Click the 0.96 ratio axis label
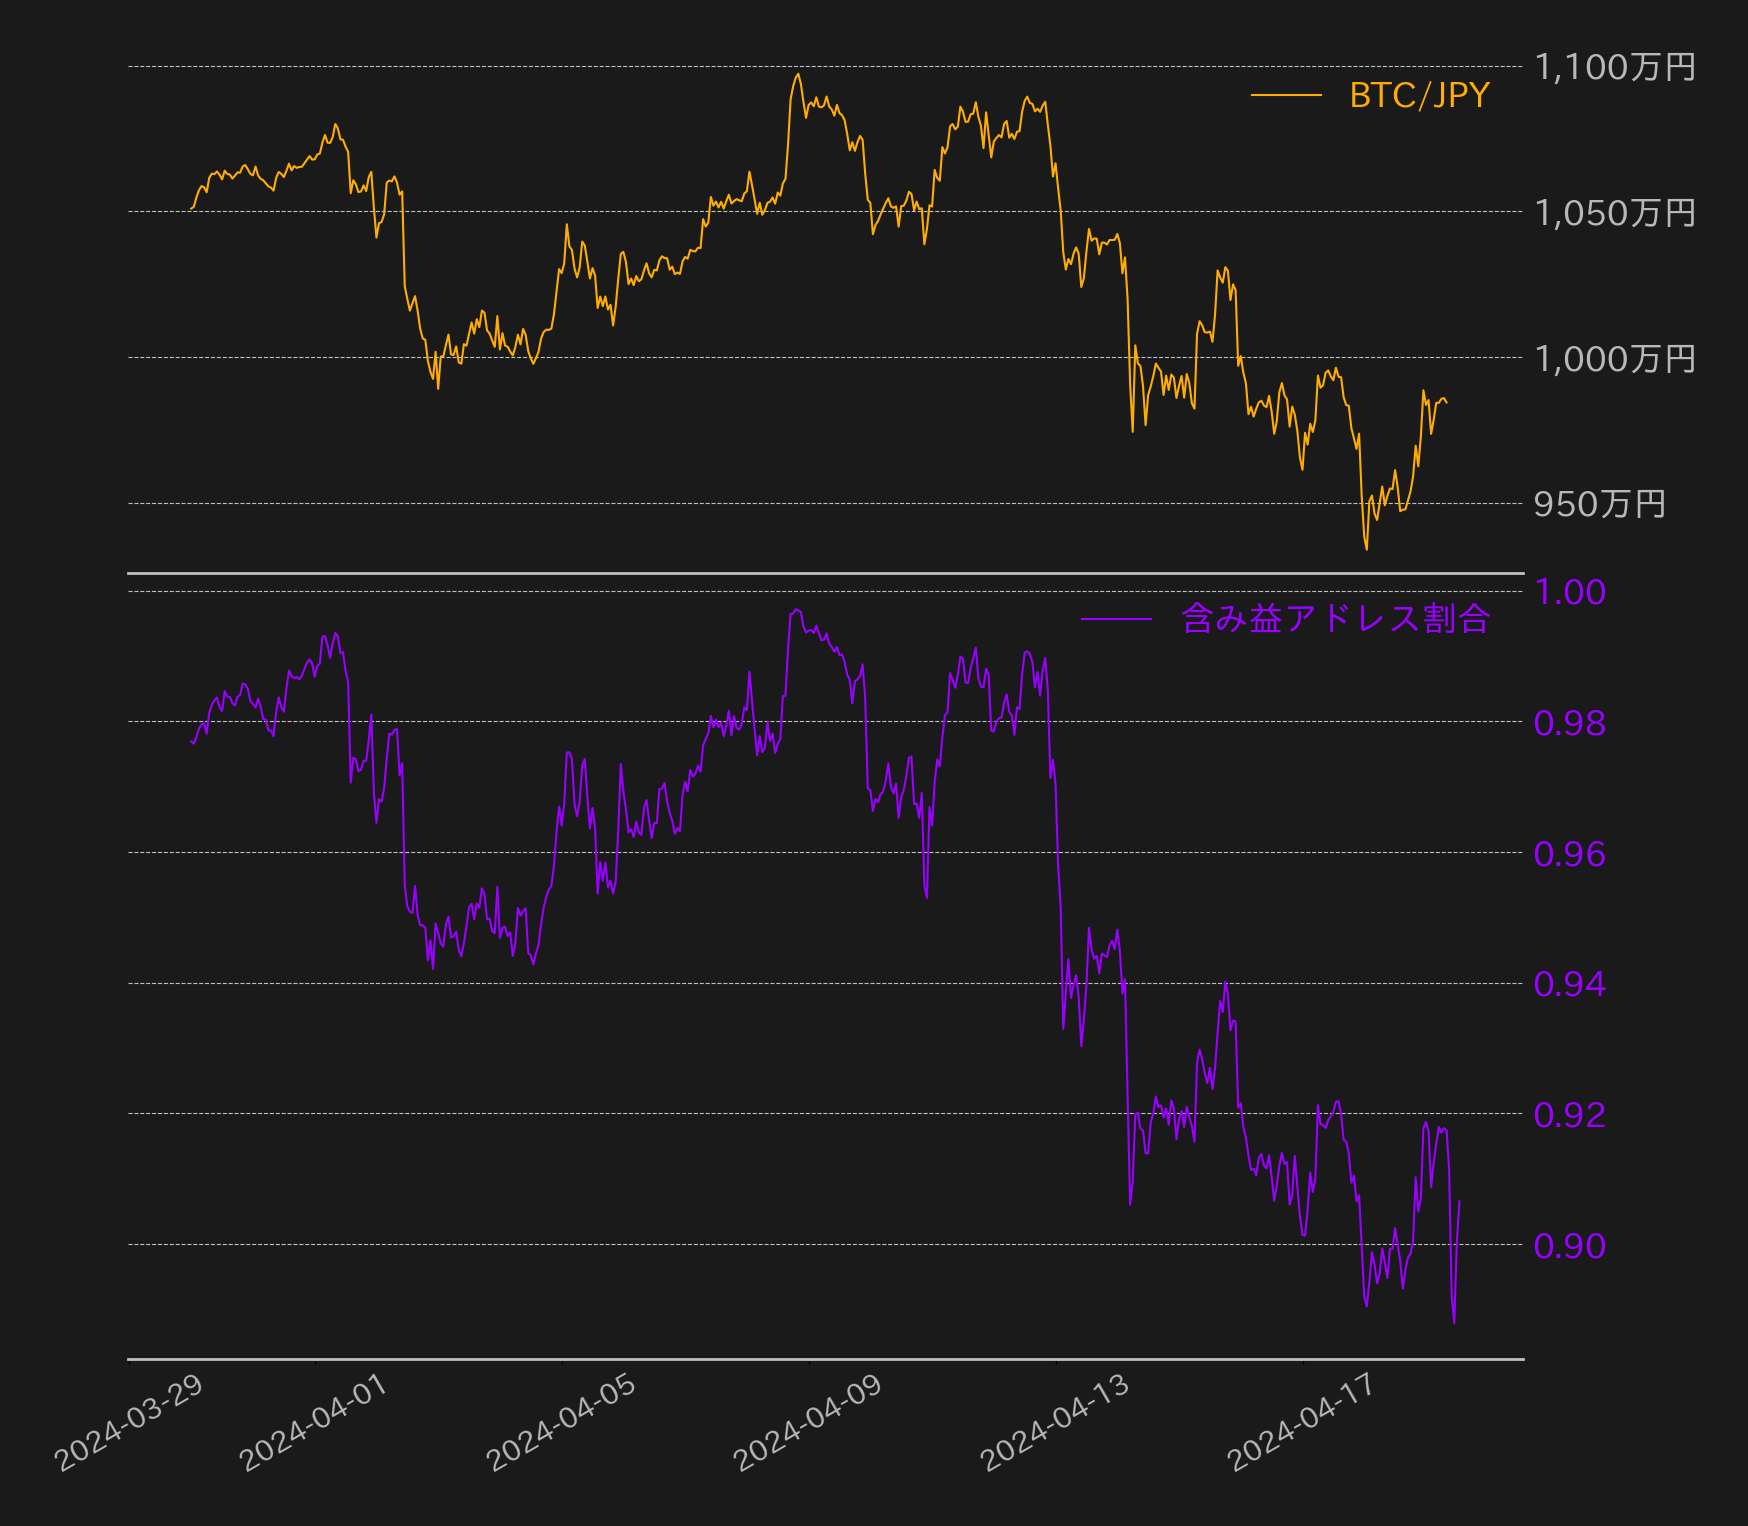Screen dimensions: 1748x1526 (1570, 854)
